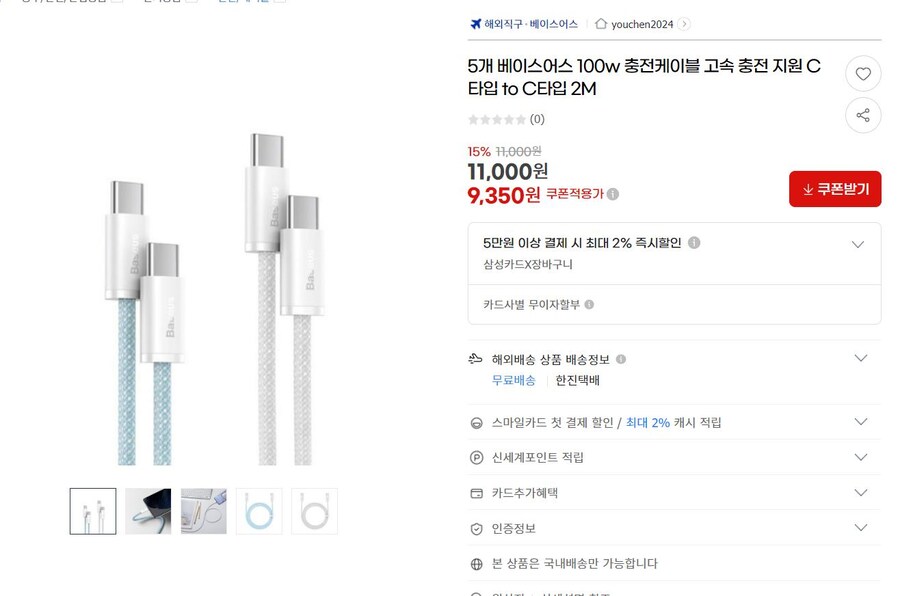Screen dimensions: 900x596
Task: Click the heart icon to wishlist this product
Action: pyautogui.click(x=863, y=73)
